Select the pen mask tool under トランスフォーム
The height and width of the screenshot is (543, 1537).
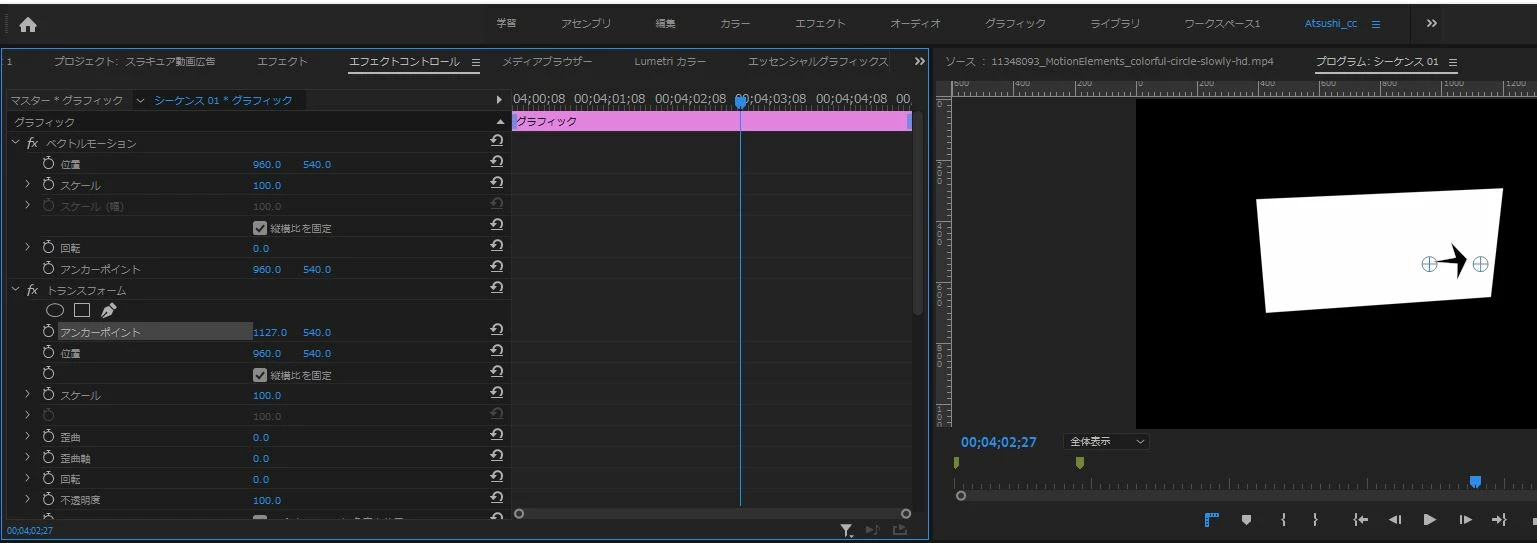pyautogui.click(x=109, y=310)
